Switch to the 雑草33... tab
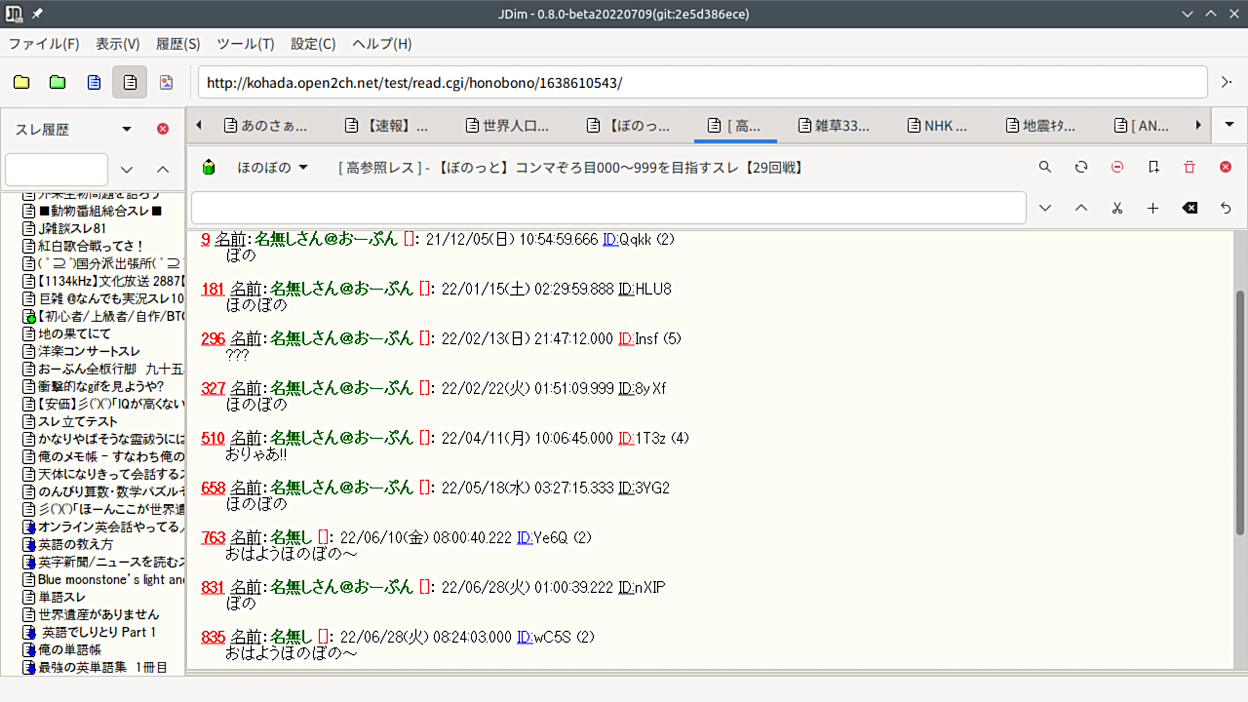The height and width of the screenshot is (702, 1248). tap(834, 126)
